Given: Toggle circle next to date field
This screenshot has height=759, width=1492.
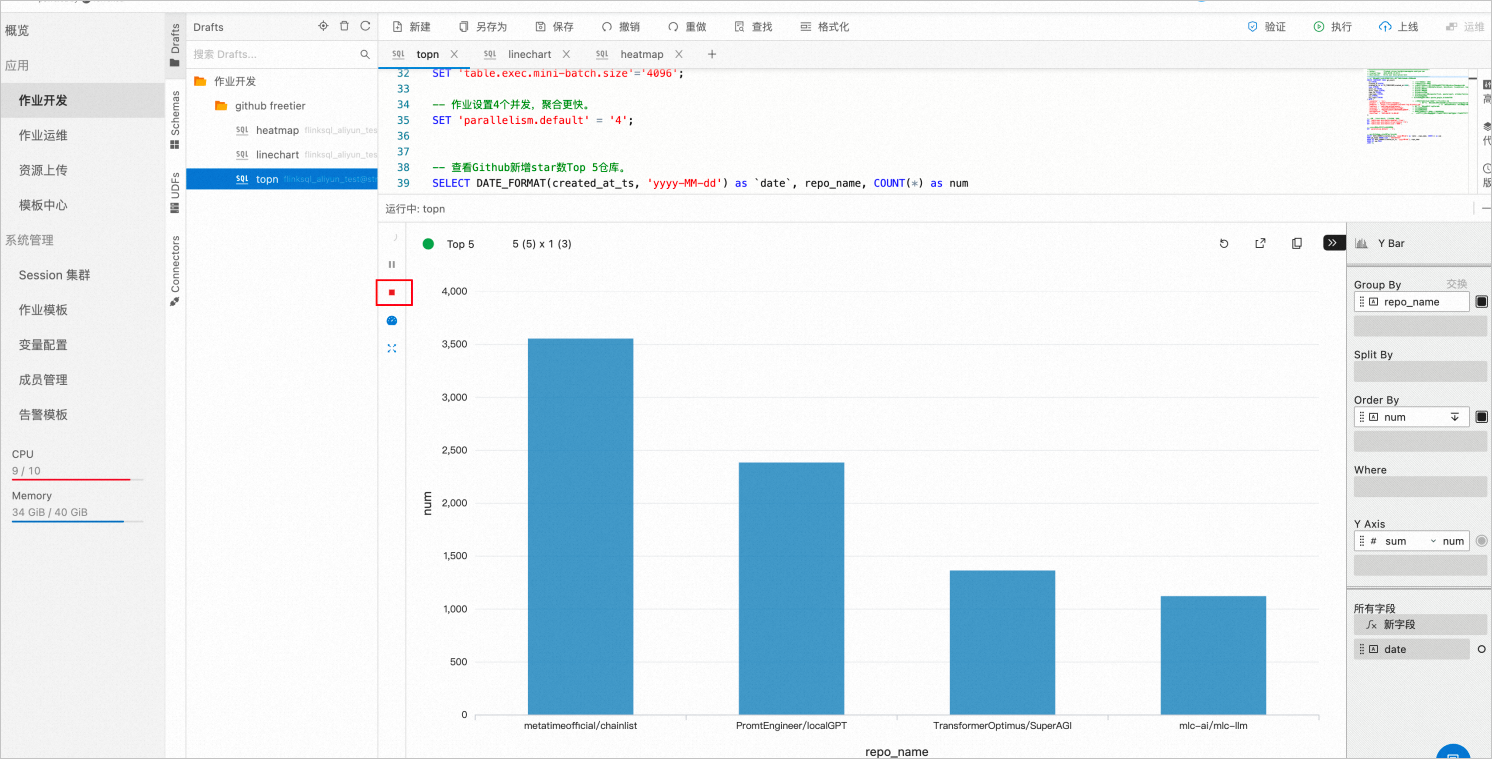Looking at the screenshot, I should click(x=1482, y=649).
